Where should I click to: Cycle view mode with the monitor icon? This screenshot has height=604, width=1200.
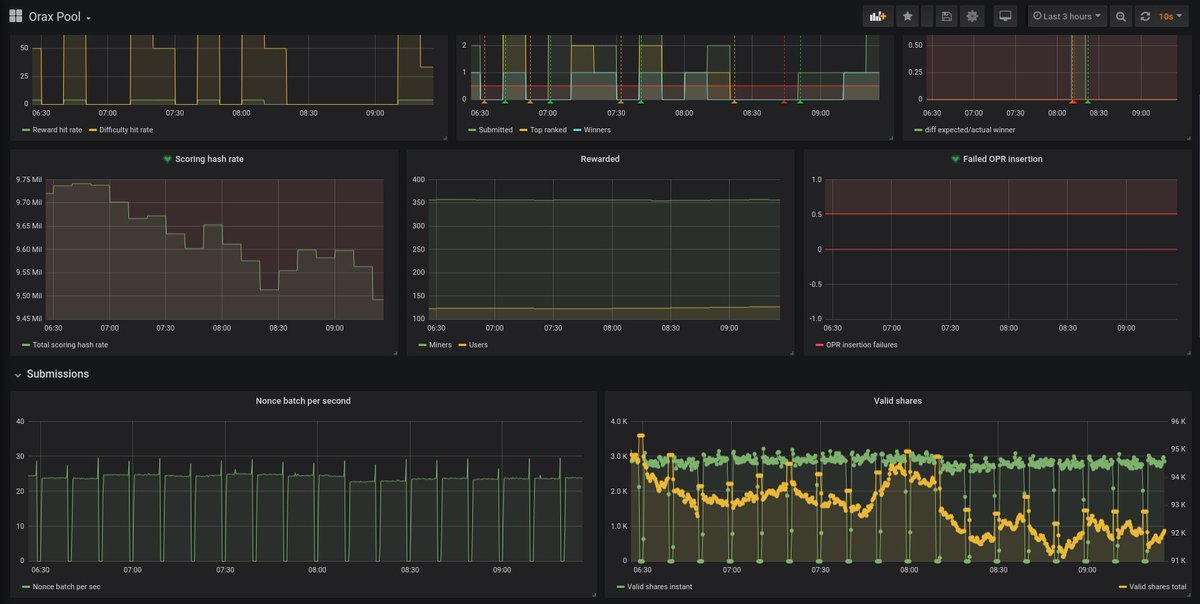click(1006, 16)
